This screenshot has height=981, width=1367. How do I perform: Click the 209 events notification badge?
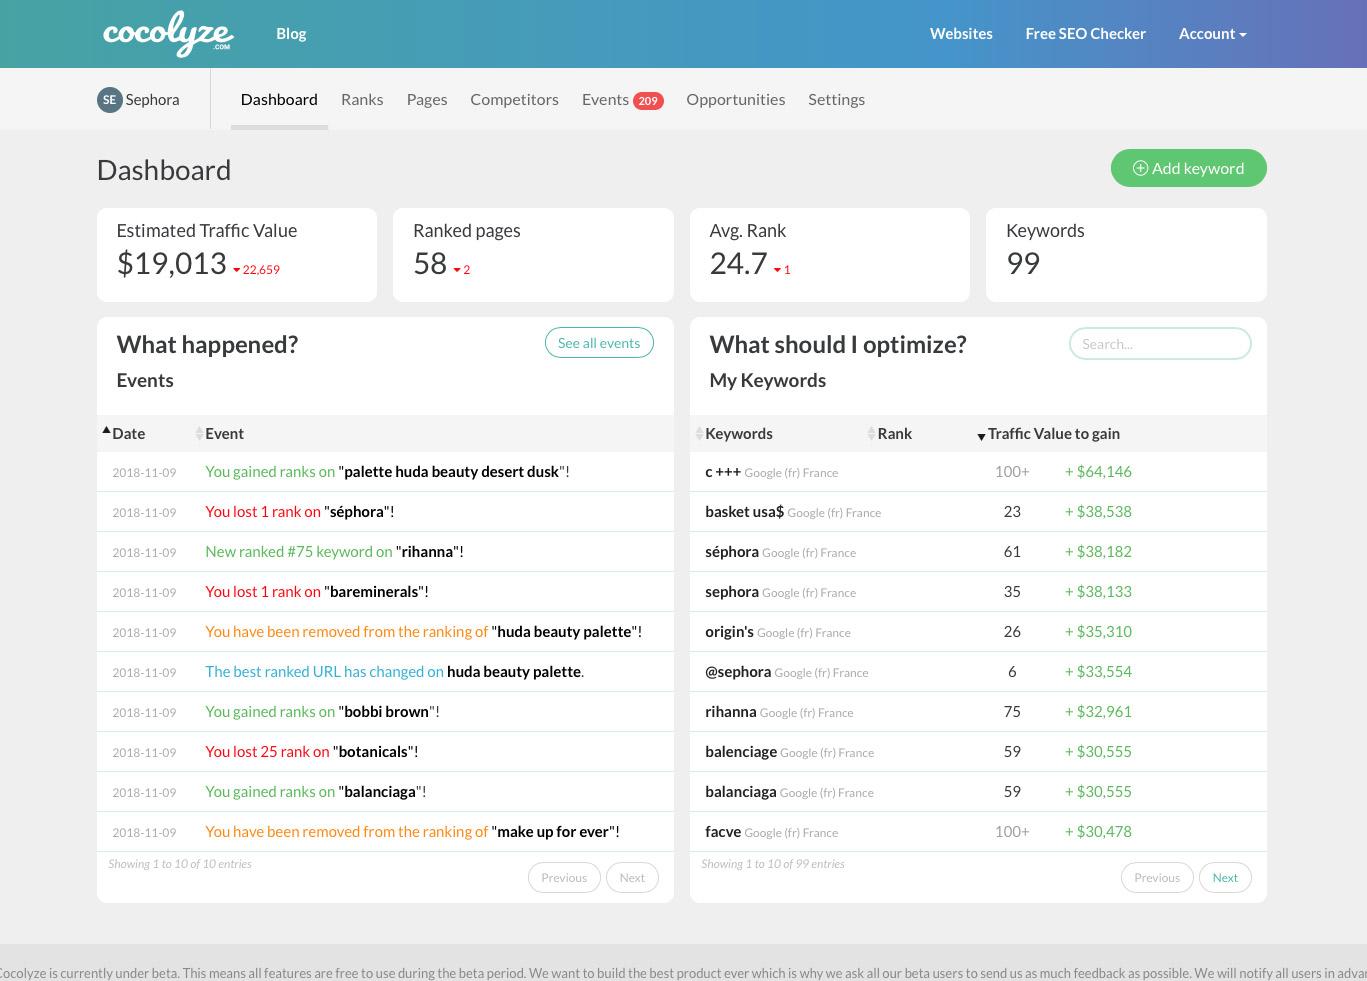(x=648, y=101)
